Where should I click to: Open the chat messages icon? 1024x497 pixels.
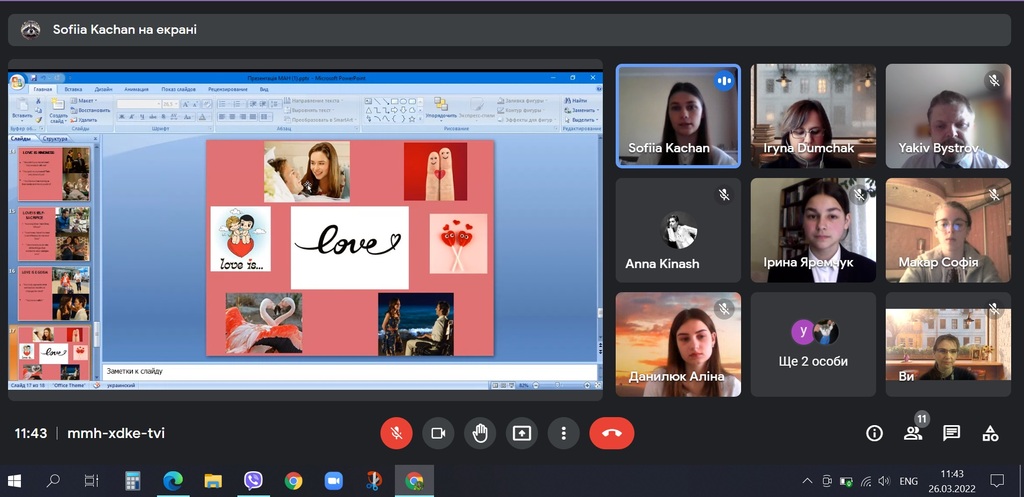952,433
